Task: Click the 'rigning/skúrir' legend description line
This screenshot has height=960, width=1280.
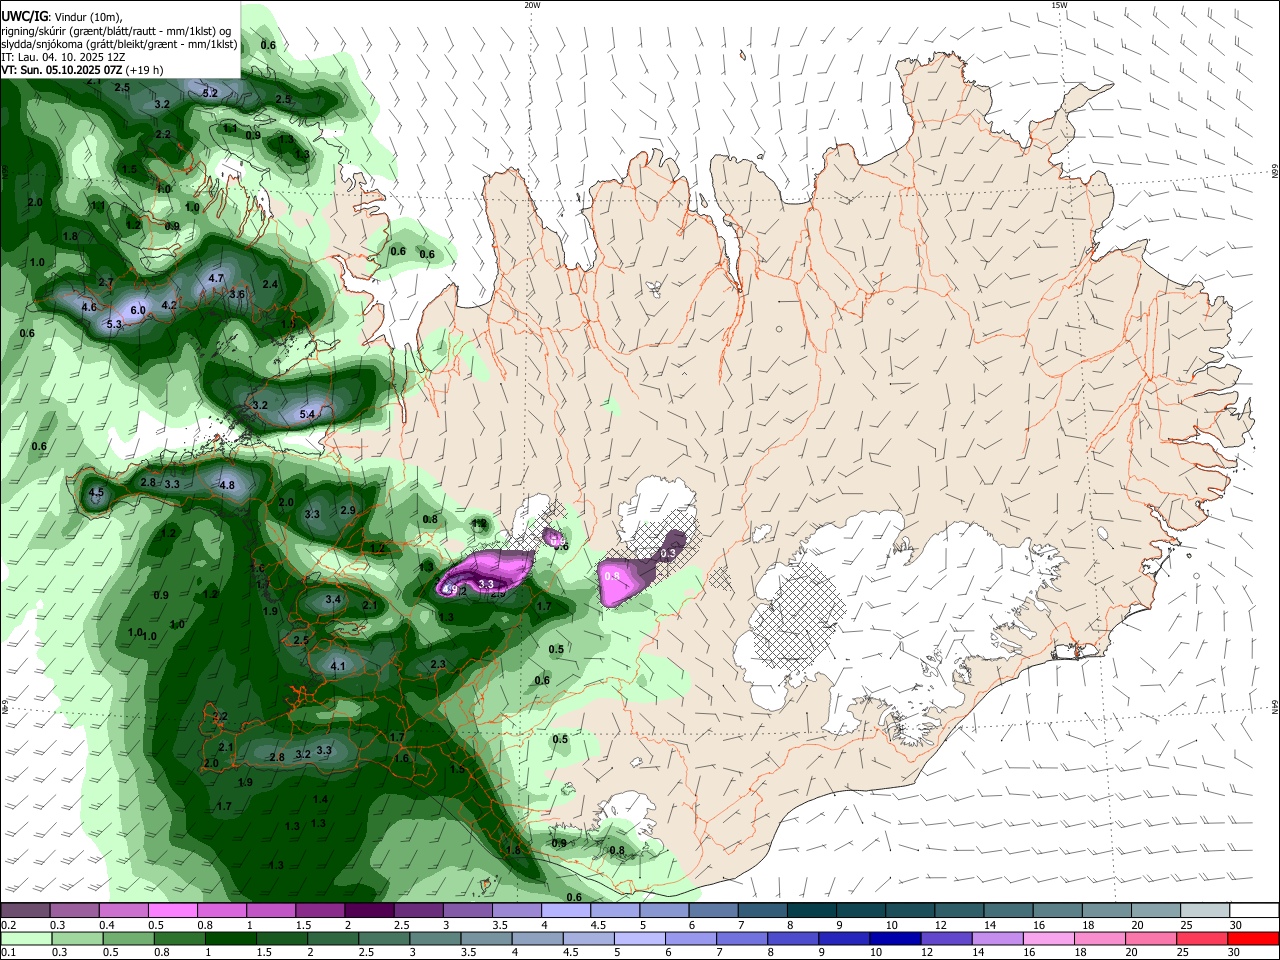Action: coord(118,31)
